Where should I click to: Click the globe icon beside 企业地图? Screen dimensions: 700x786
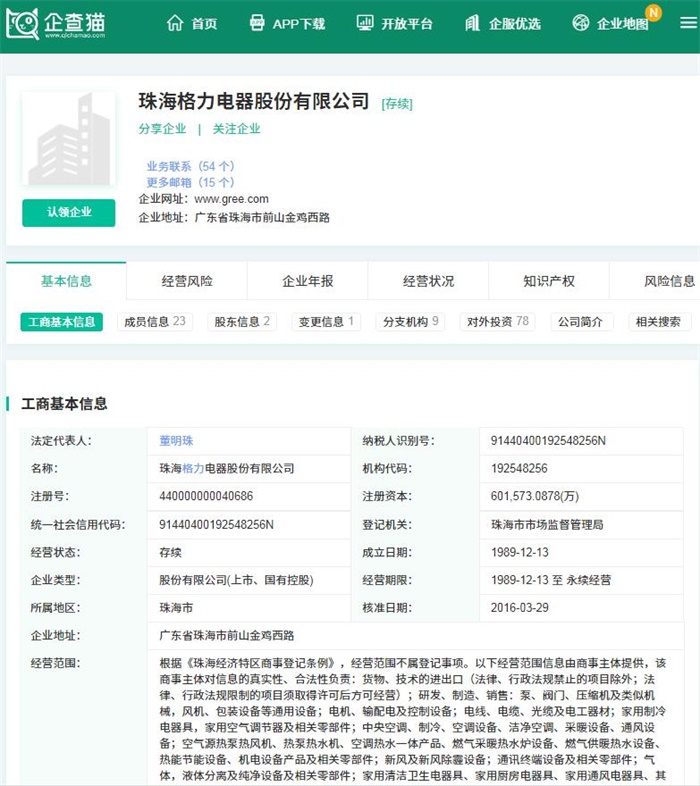coord(581,23)
